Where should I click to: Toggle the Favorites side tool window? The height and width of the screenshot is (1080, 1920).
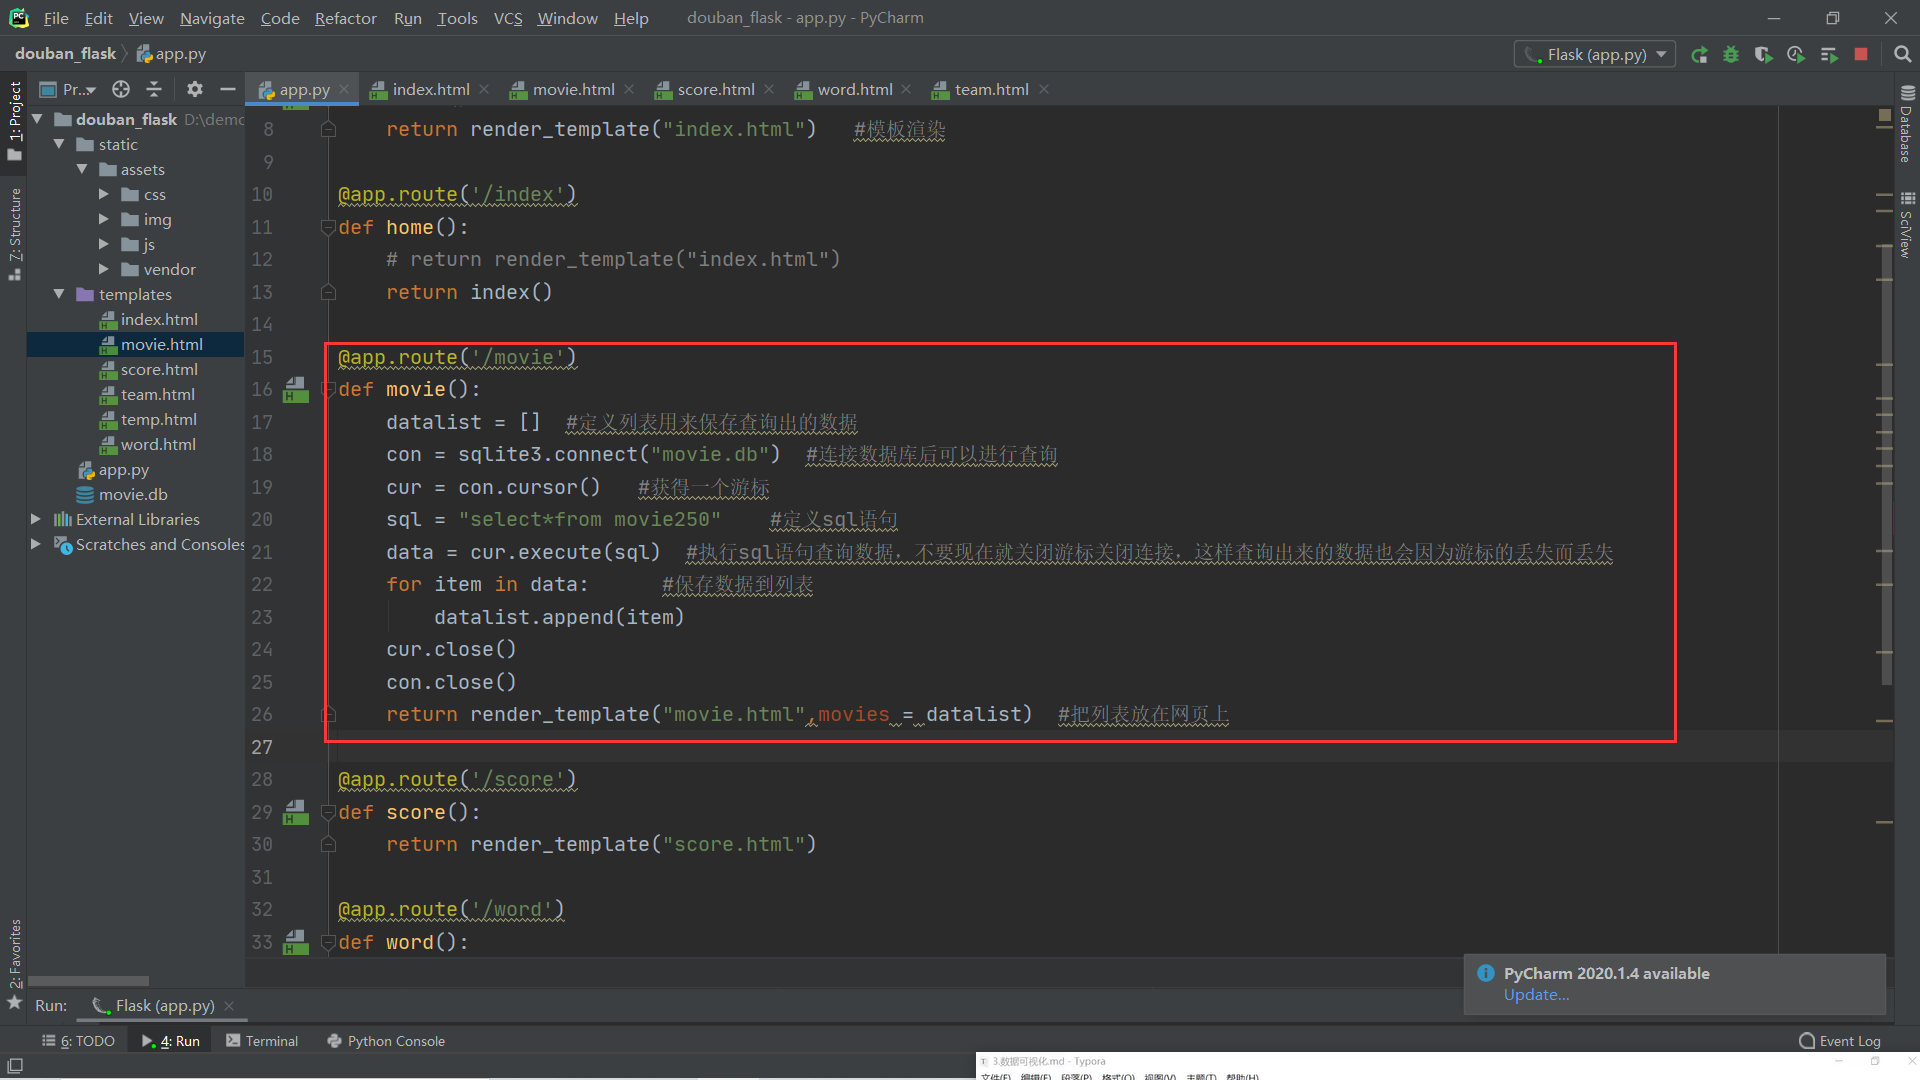tap(14, 955)
